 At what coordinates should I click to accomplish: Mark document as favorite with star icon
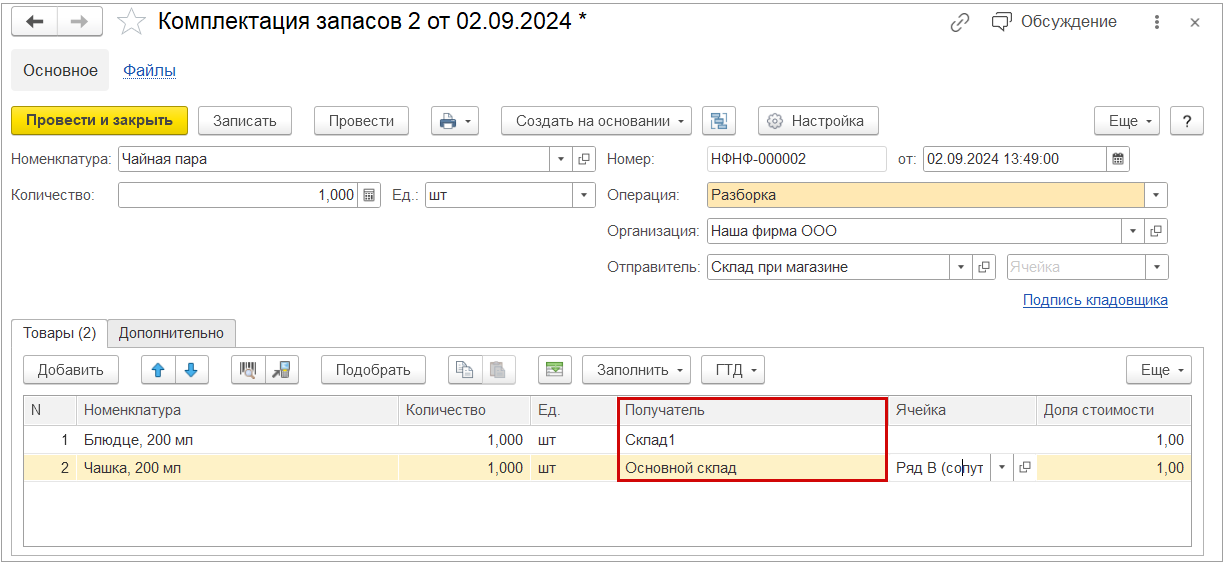(132, 22)
